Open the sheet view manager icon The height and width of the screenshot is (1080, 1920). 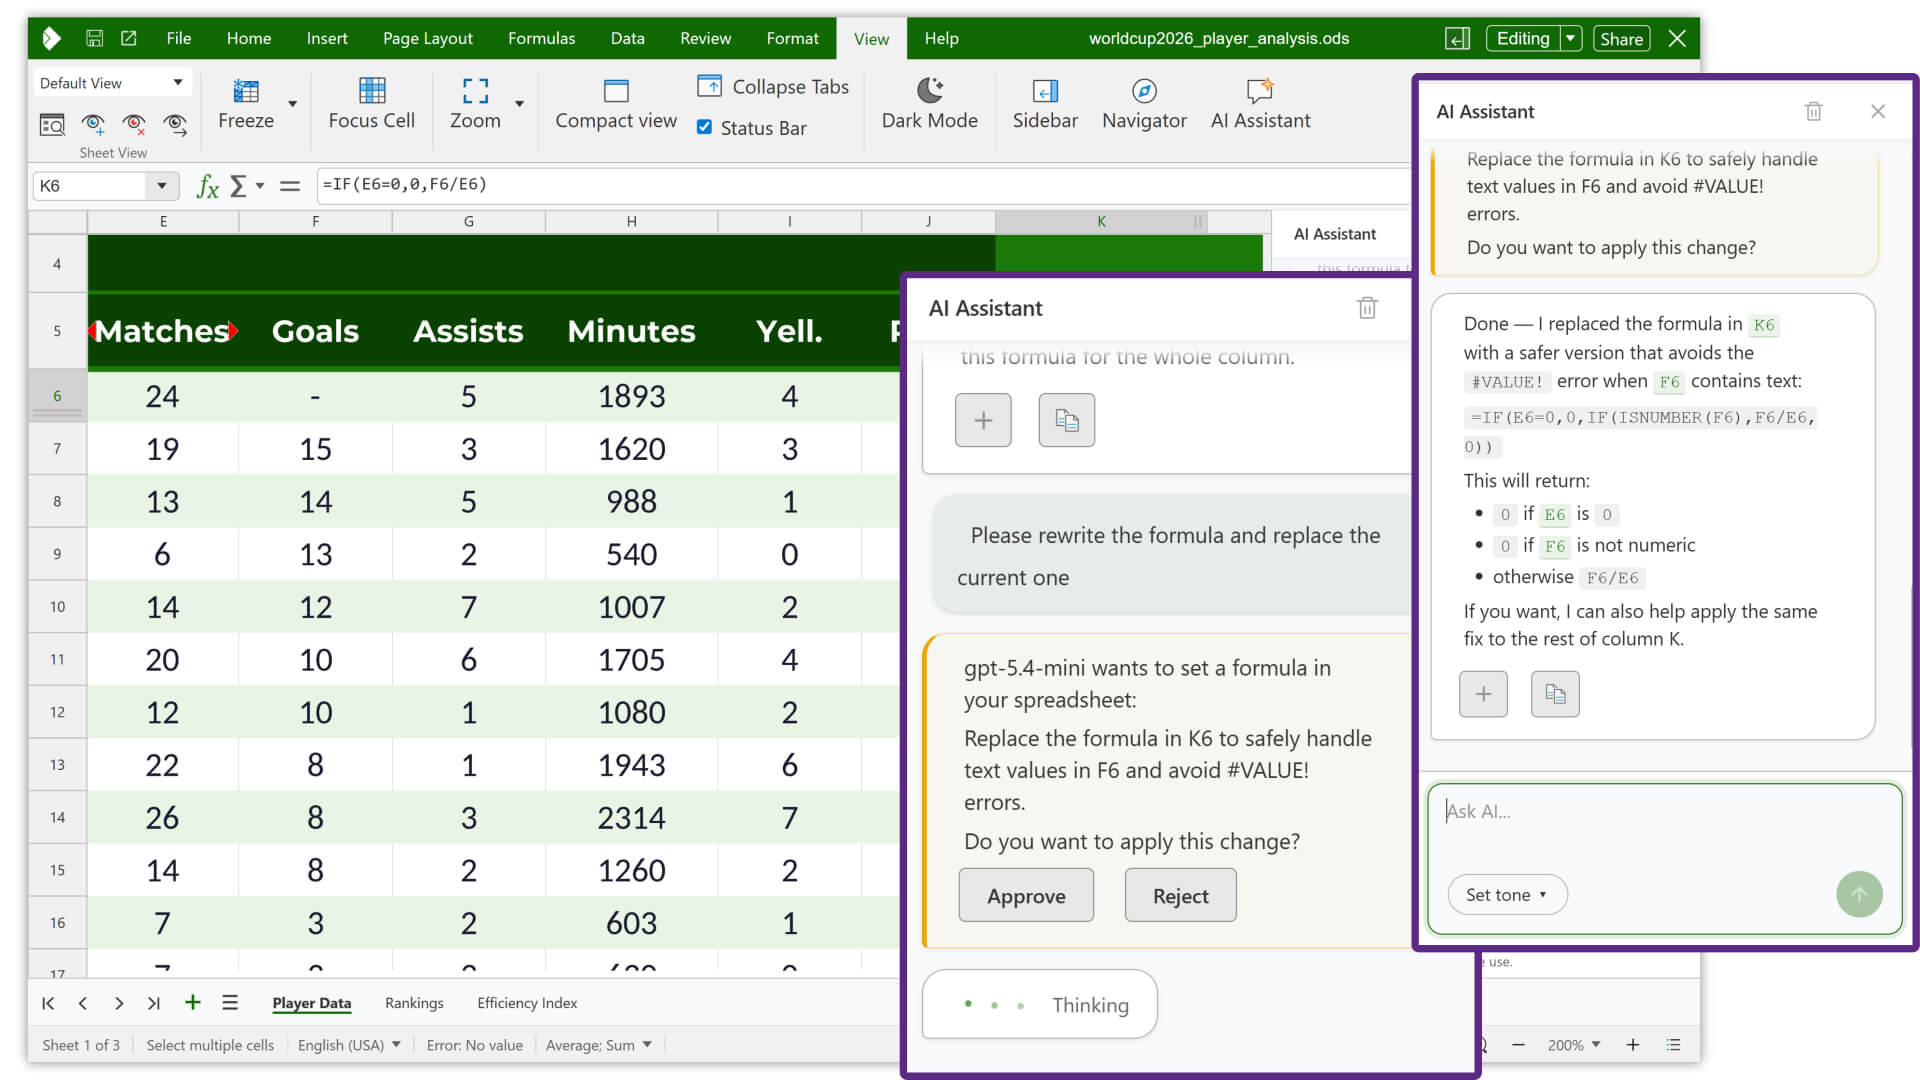52,125
